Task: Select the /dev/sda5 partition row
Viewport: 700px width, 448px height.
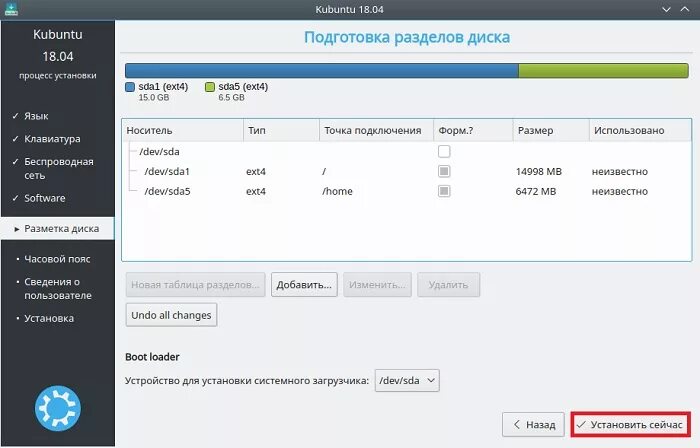Action: pos(406,191)
